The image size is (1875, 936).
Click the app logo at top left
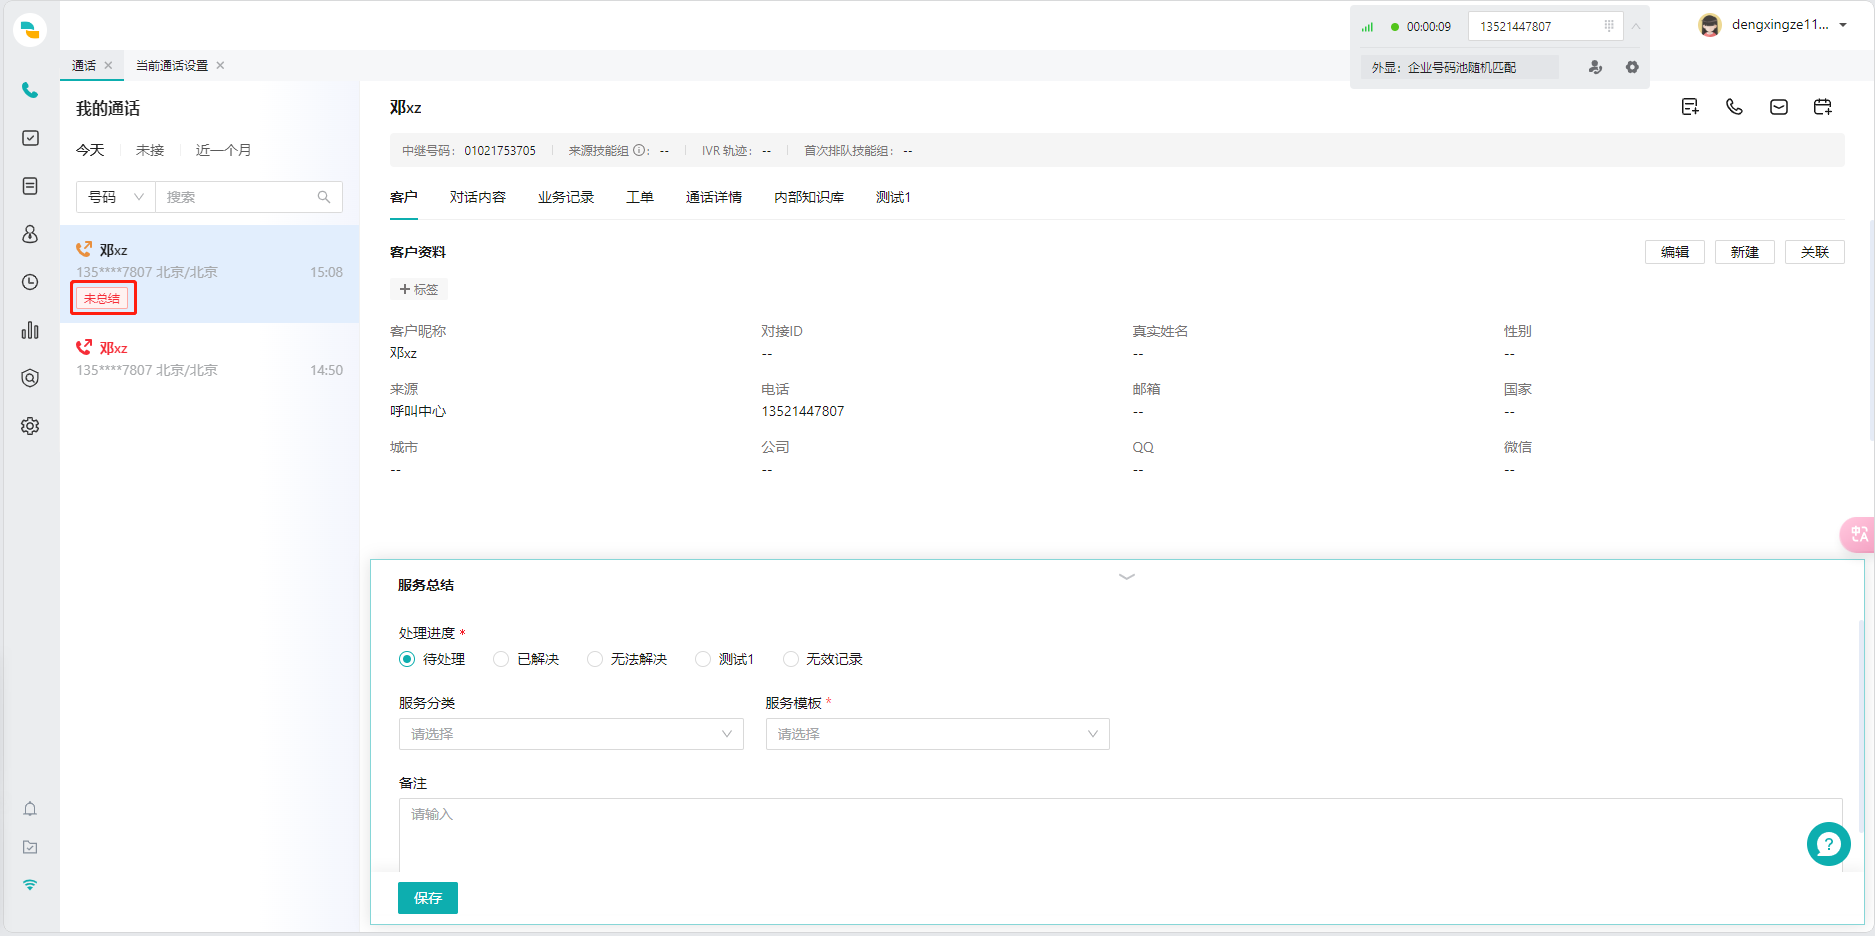[30, 30]
